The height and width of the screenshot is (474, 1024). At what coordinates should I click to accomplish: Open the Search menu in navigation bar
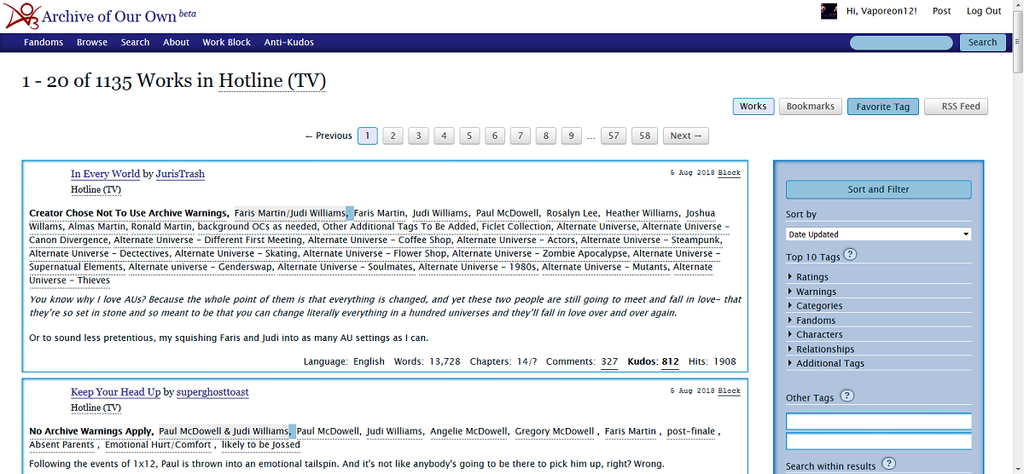pos(135,42)
